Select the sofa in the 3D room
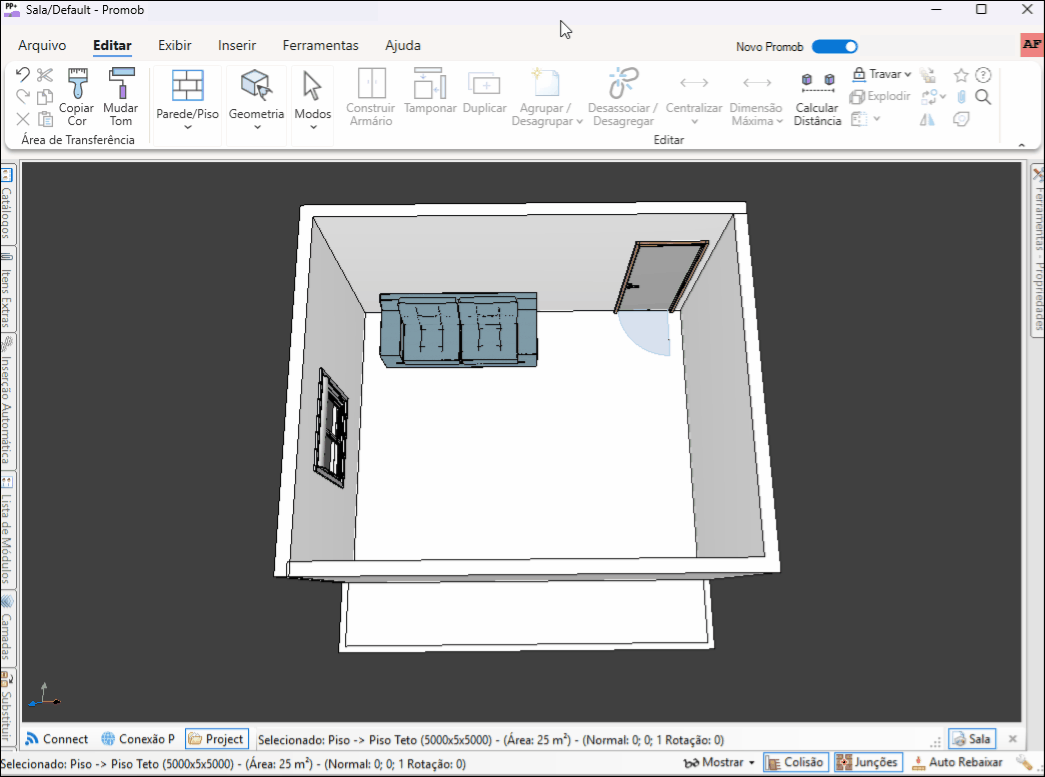The image size is (1045, 777). [x=458, y=330]
